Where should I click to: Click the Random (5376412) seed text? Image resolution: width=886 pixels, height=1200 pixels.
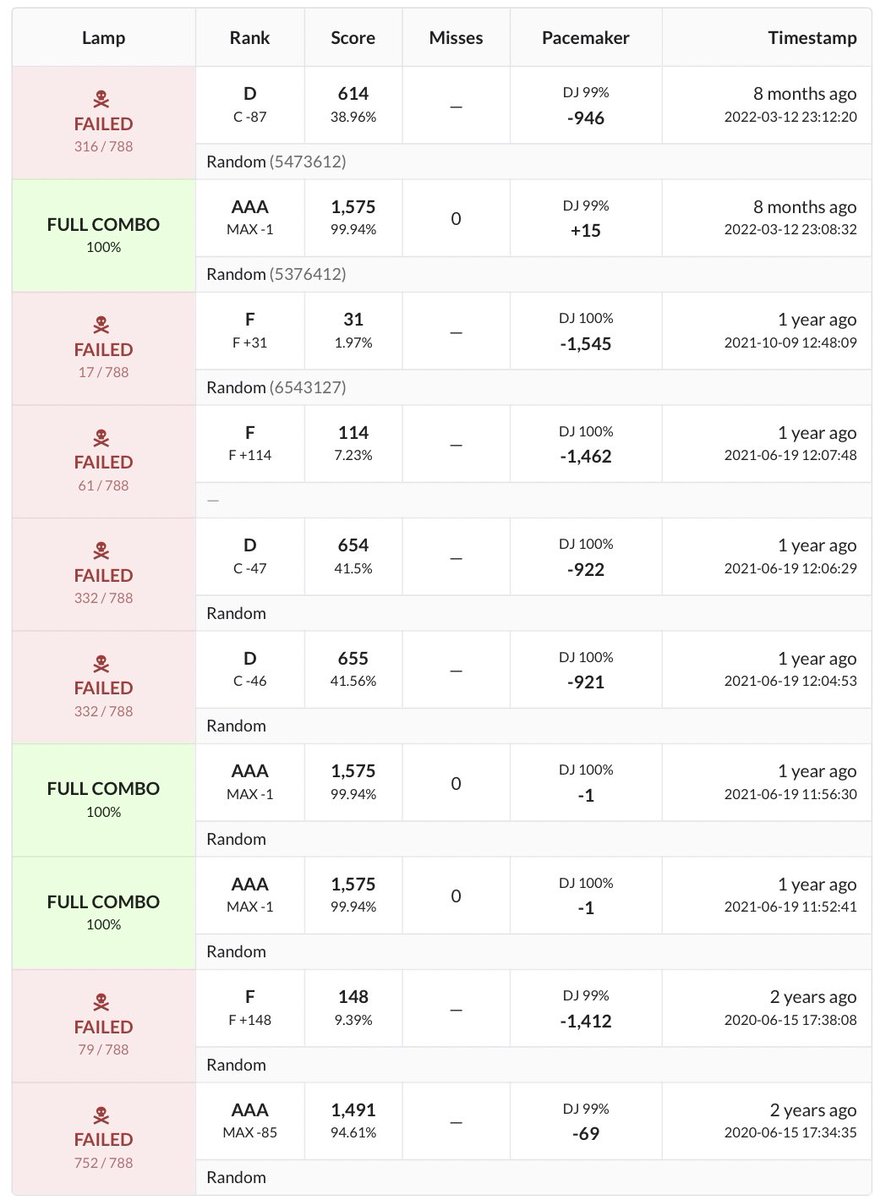tap(276, 274)
